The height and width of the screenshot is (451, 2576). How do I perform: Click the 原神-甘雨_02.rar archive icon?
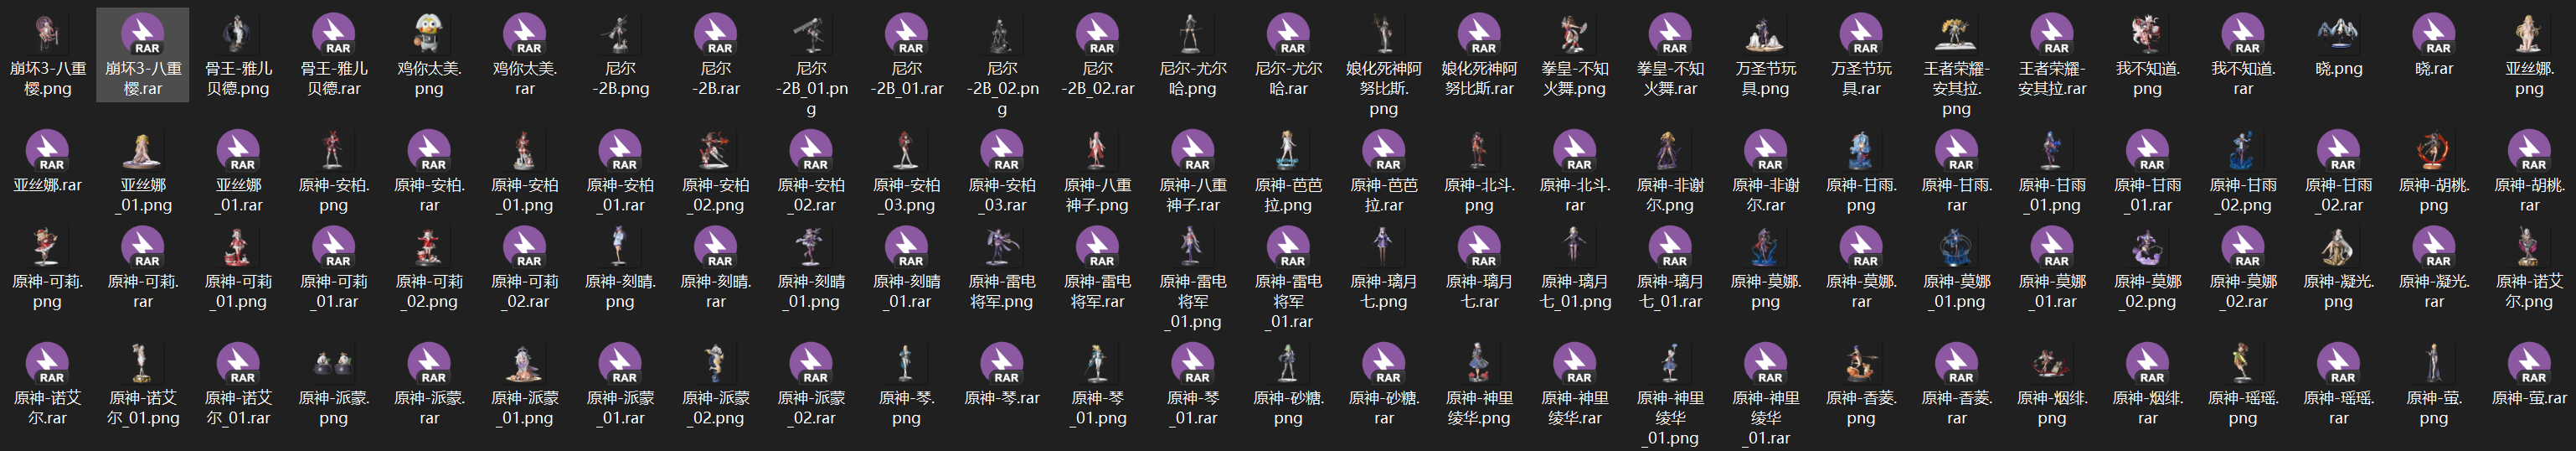click(x=2340, y=151)
